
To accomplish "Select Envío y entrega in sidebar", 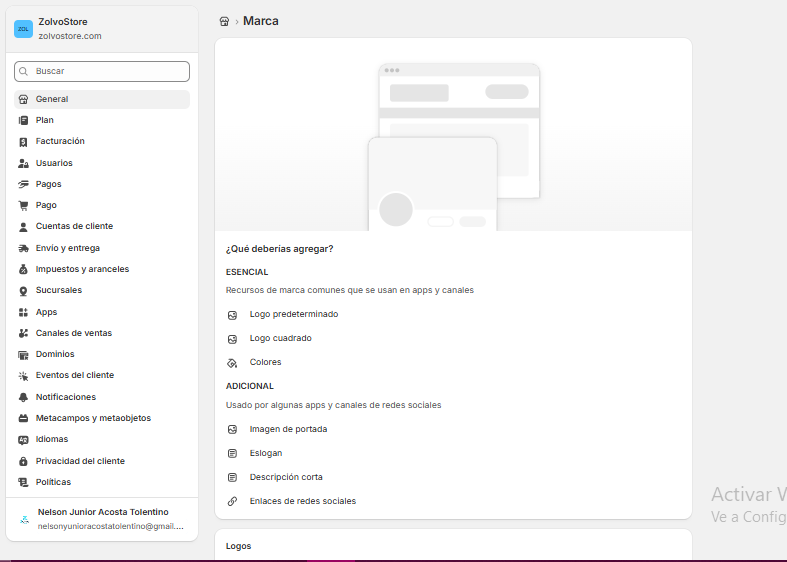I will tap(102, 248).
